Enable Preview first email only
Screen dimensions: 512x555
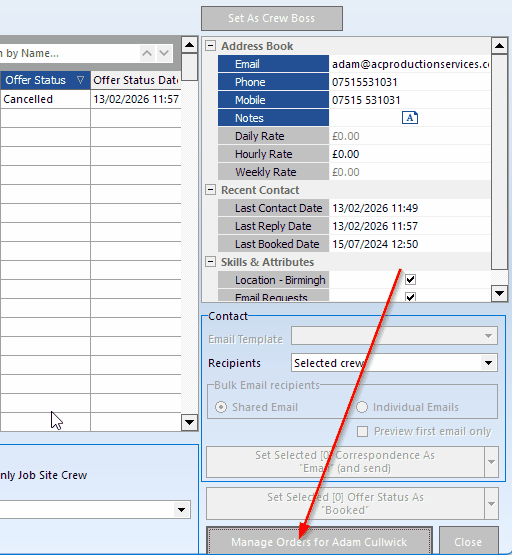(362, 431)
